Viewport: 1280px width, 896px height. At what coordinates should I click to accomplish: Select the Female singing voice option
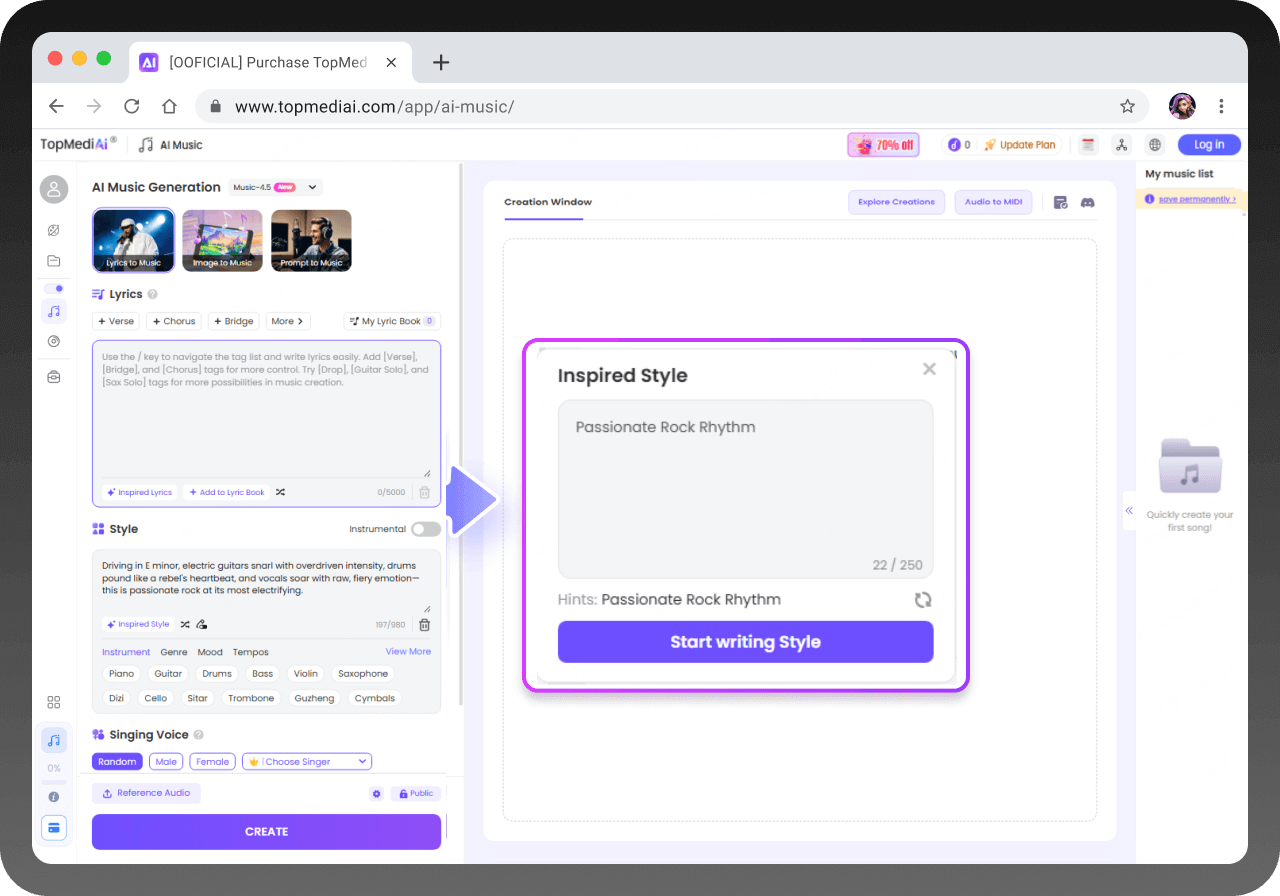coord(212,762)
